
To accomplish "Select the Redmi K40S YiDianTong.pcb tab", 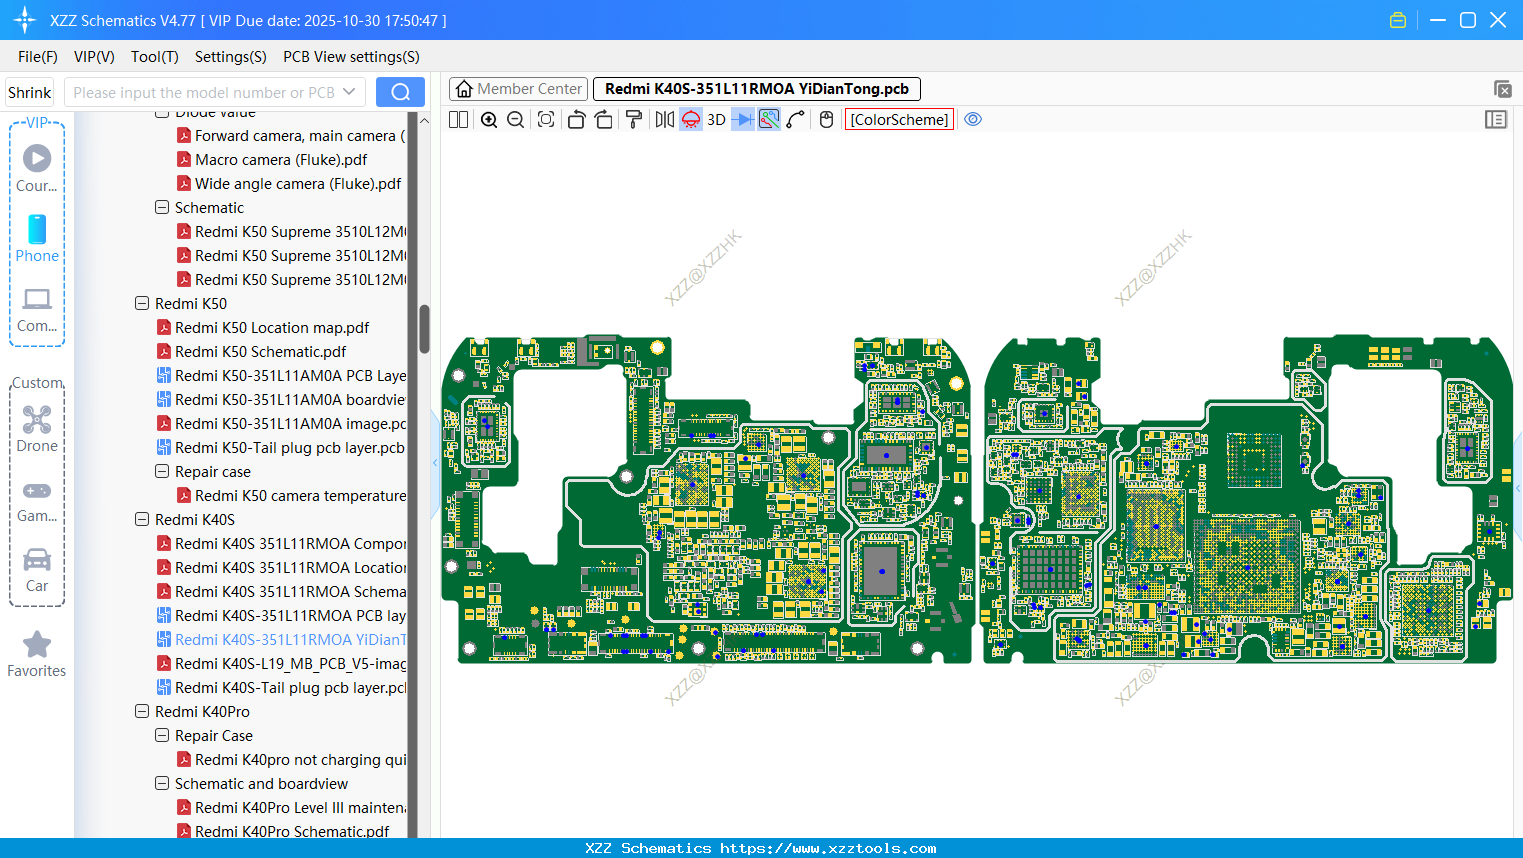I will pos(757,88).
